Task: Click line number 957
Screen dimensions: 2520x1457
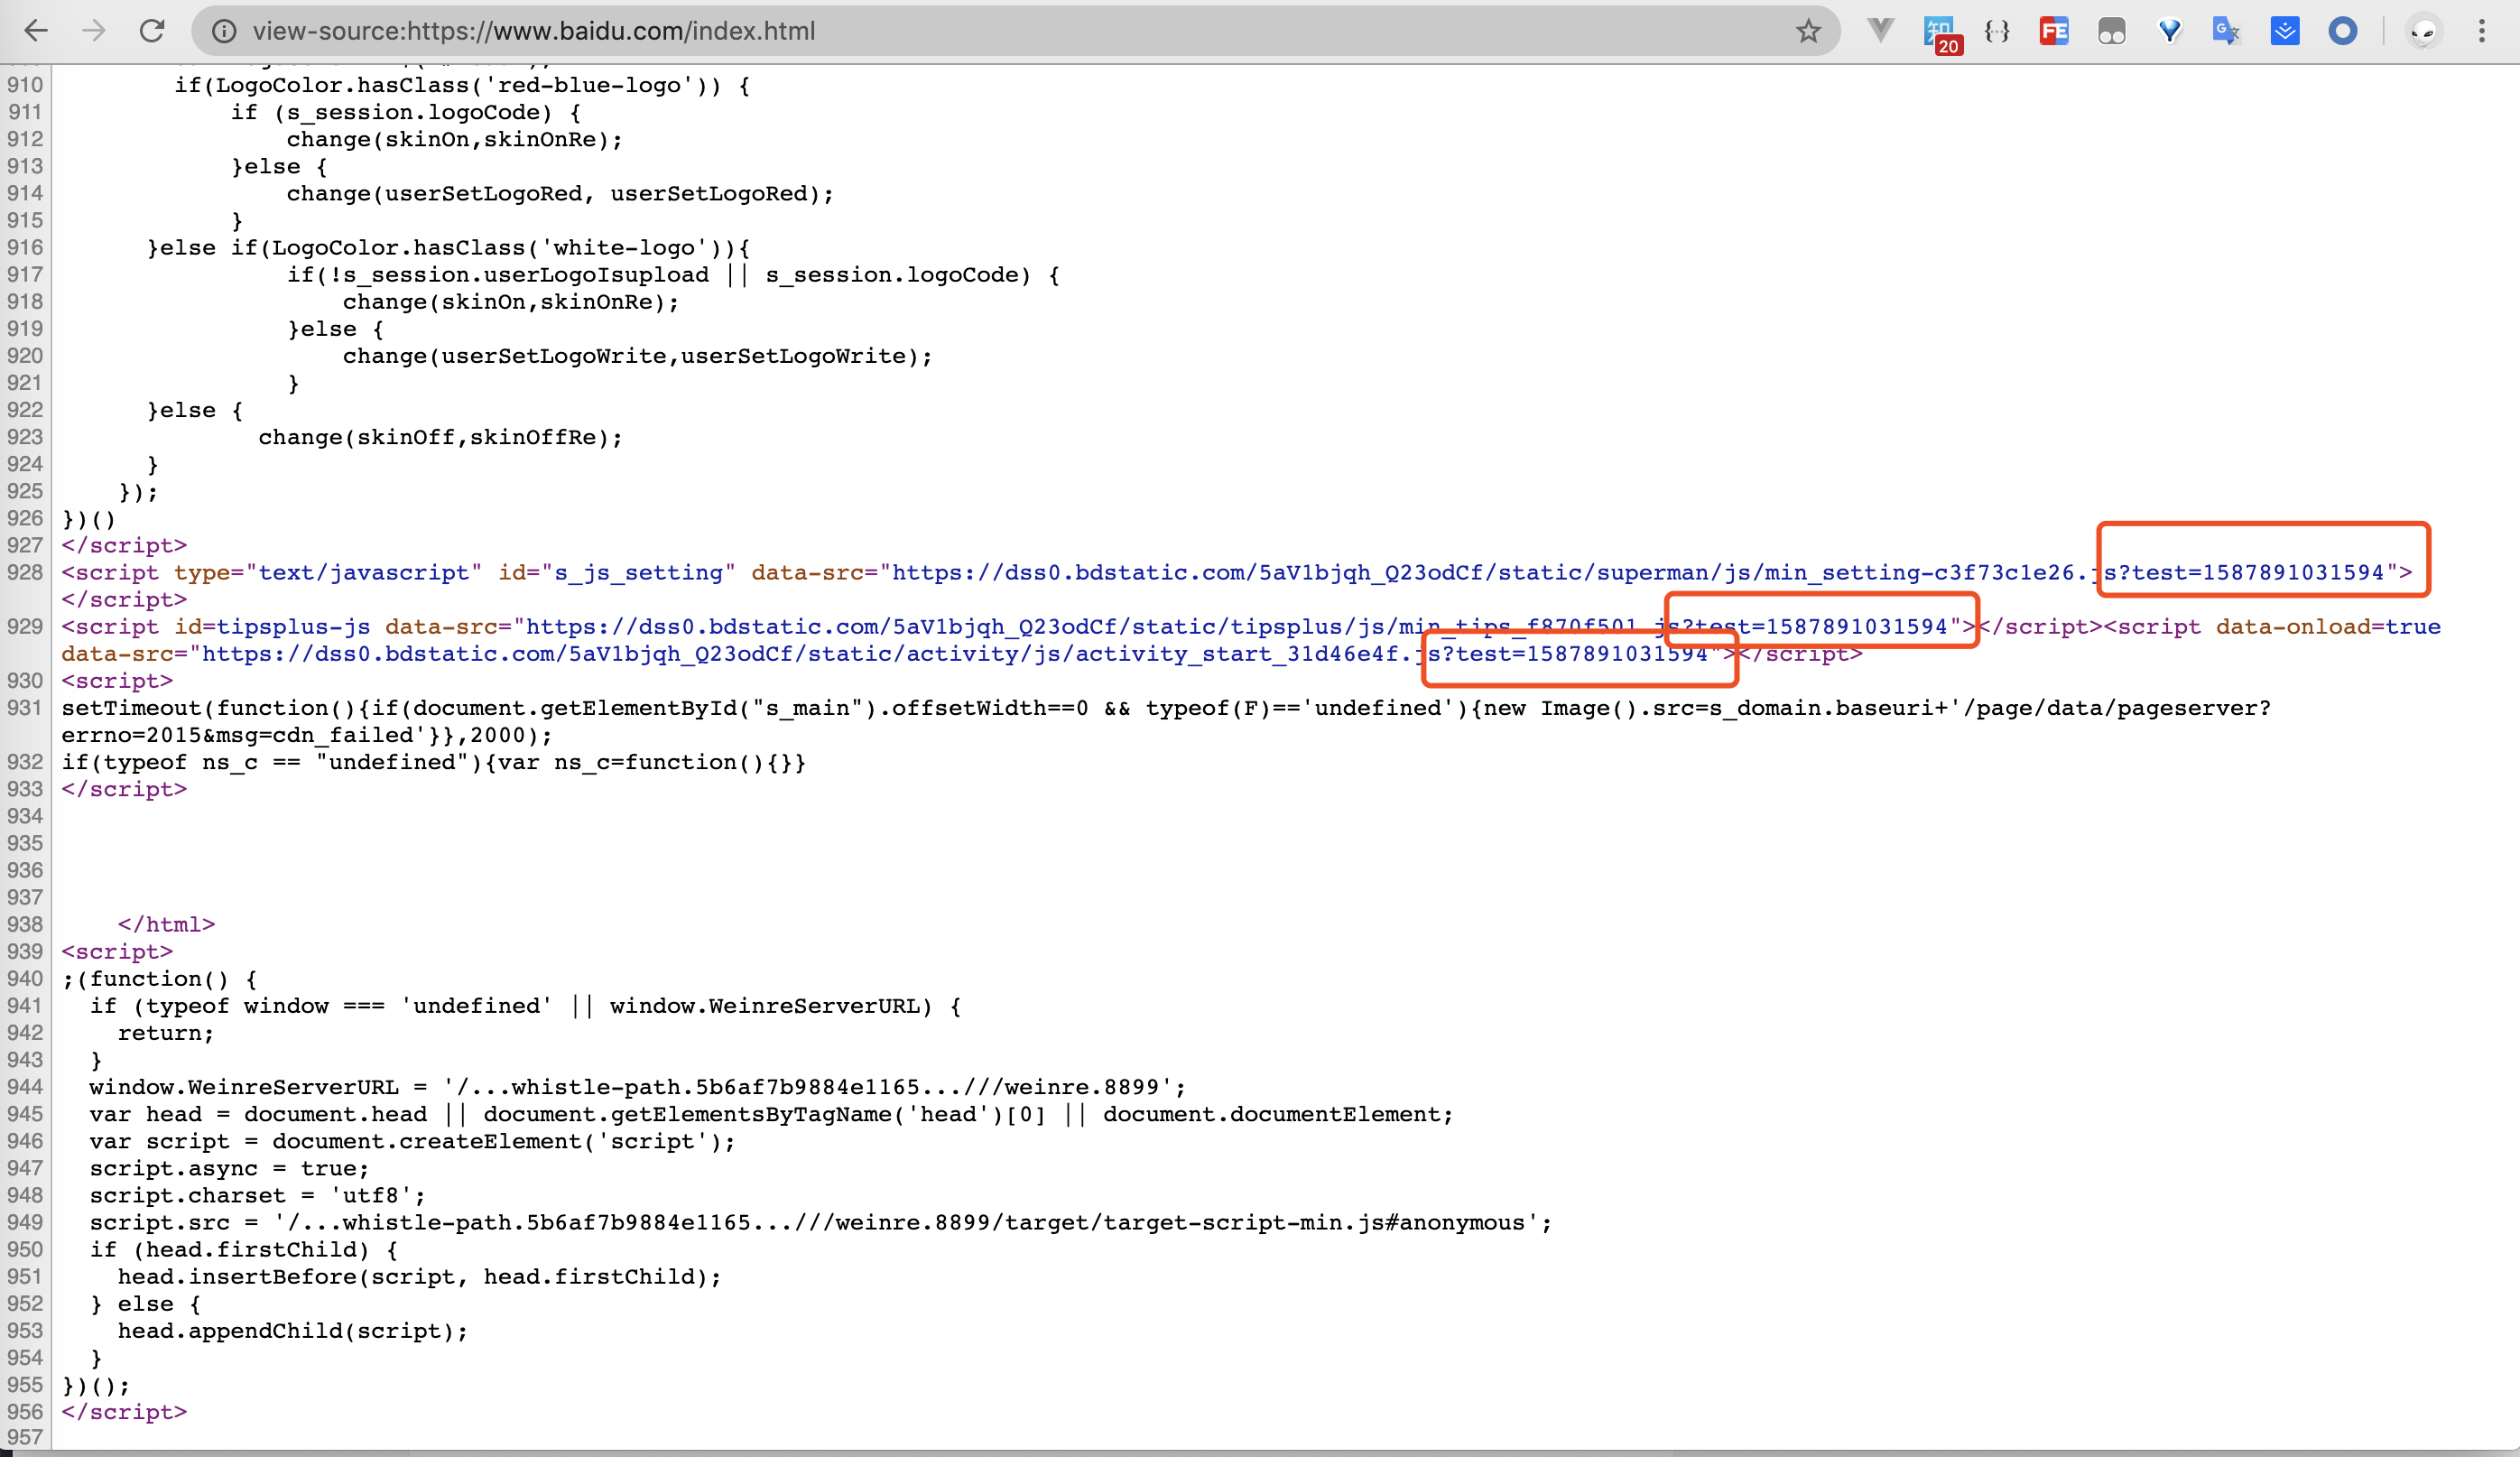Action: pyautogui.click(x=25, y=1438)
